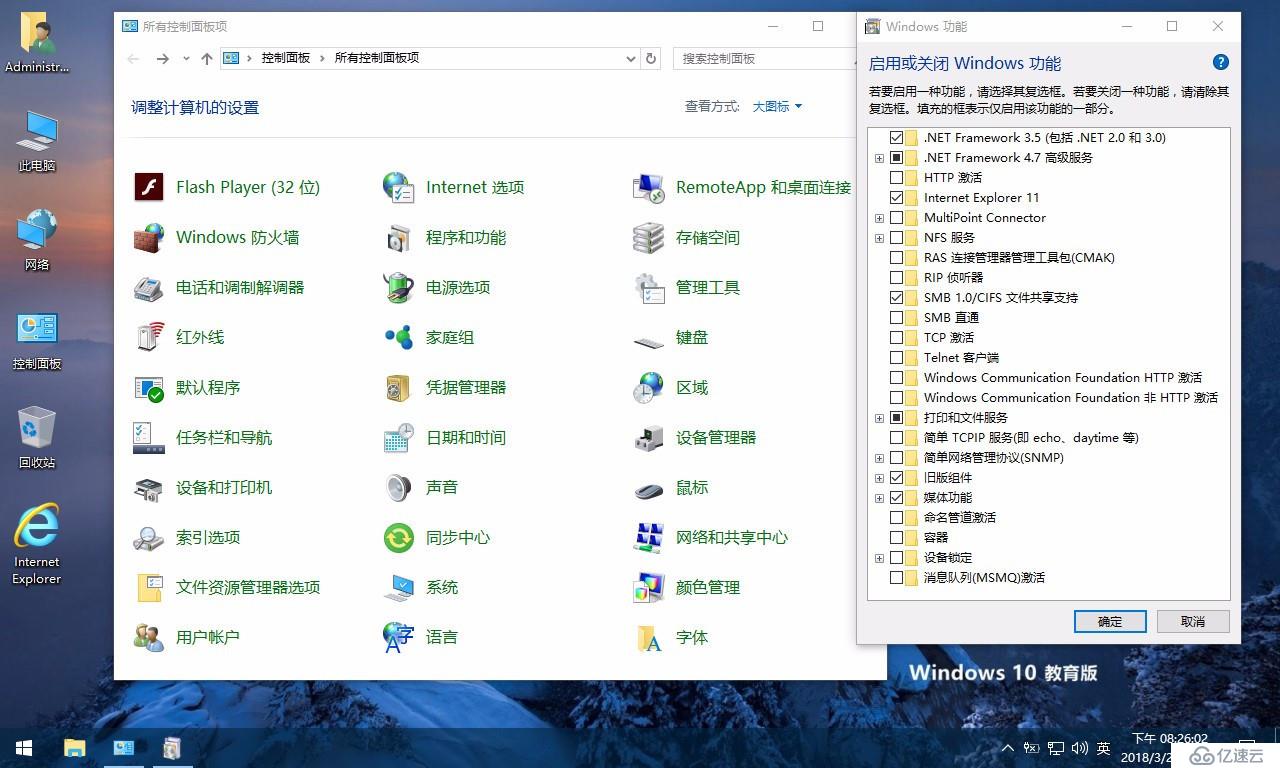Open 声音 speaker icon
This screenshot has height=768, width=1280.
click(399, 487)
